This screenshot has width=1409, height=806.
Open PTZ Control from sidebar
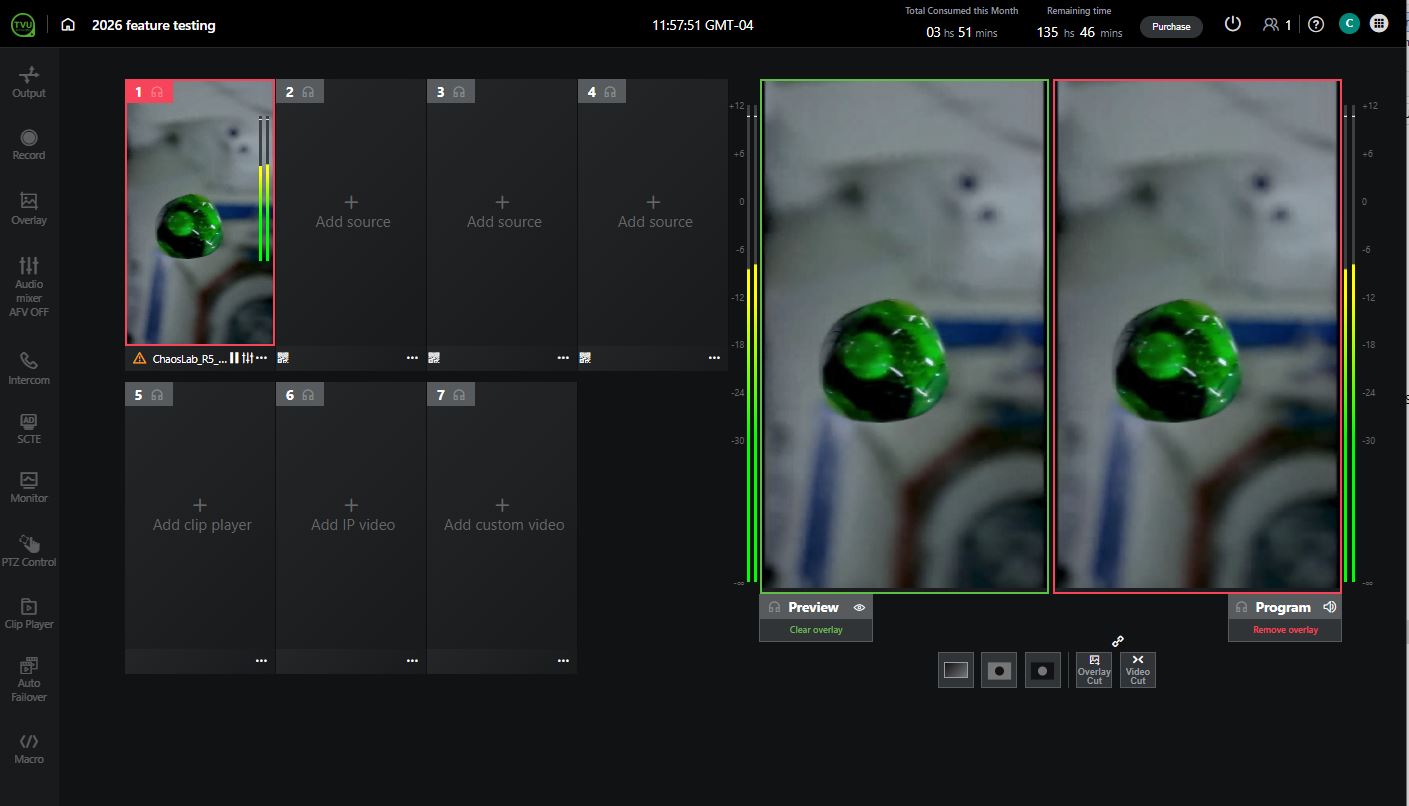click(x=29, y=551)
